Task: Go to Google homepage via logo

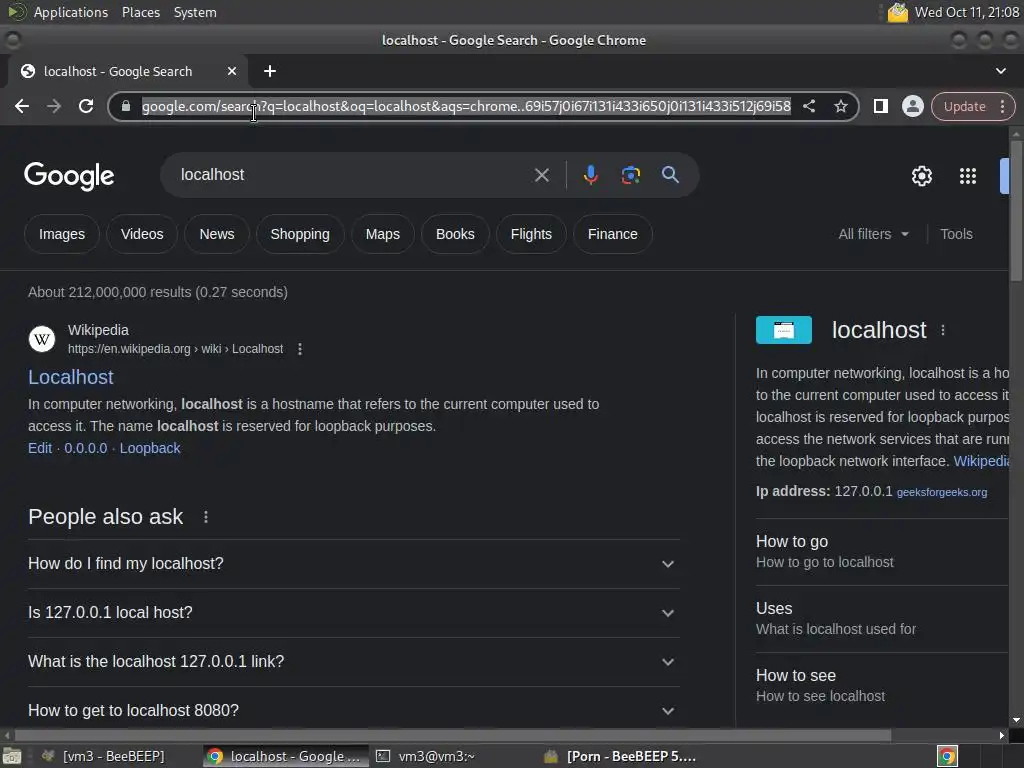Action: click(69, 176)
